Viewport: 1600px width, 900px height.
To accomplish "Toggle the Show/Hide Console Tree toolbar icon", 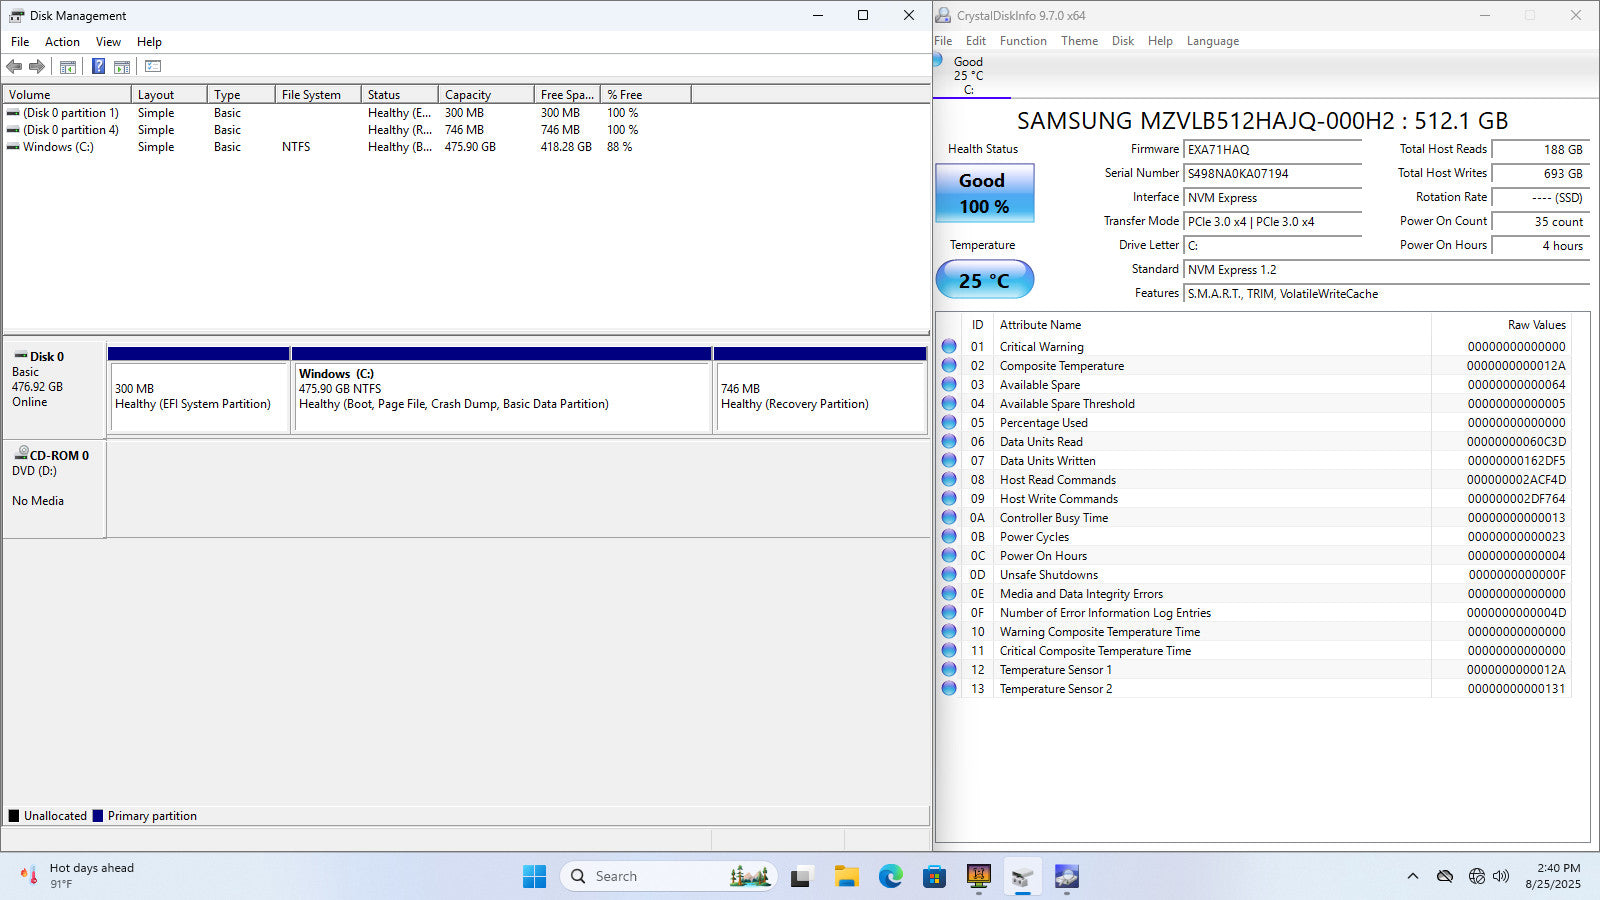I will point(68,67).
